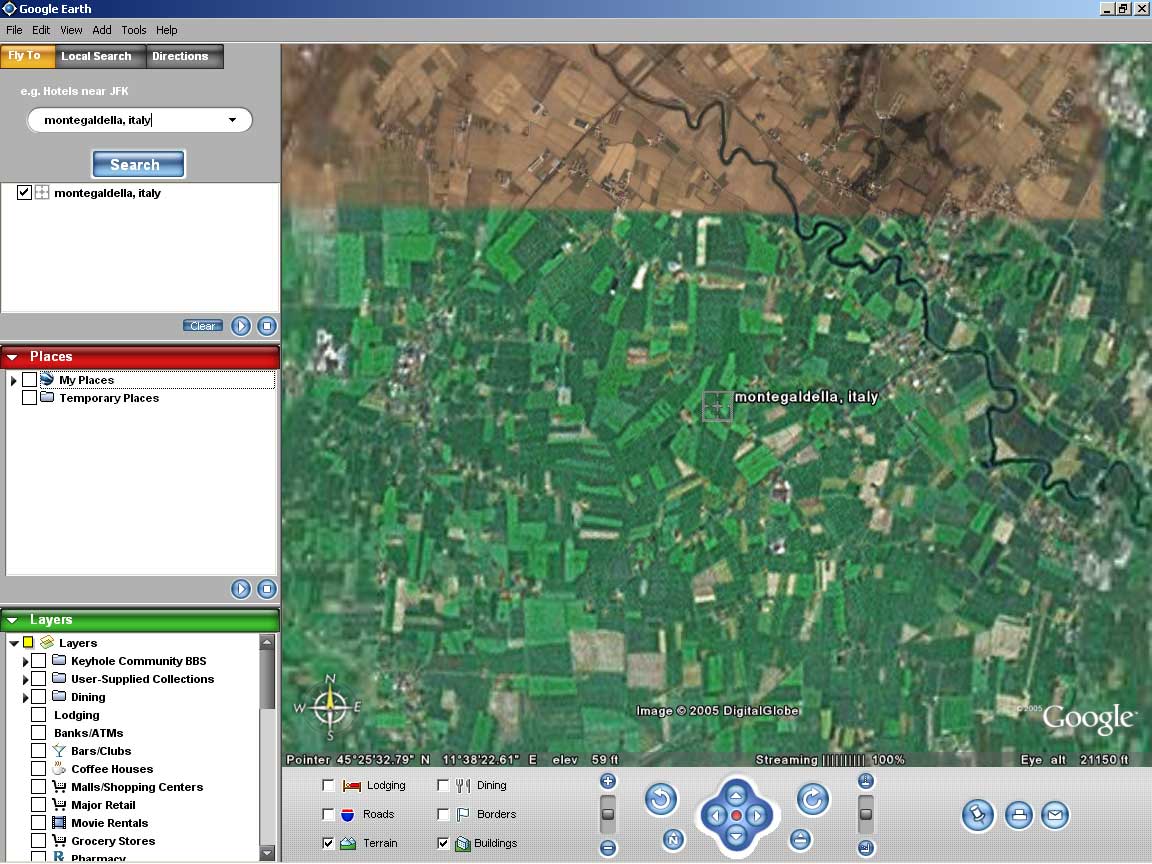This screenshot has height=864, width=1152.
Task: Enable the bottom toolbar Dining checkbox
Action: pyautogui.click(x=443, y=785)
